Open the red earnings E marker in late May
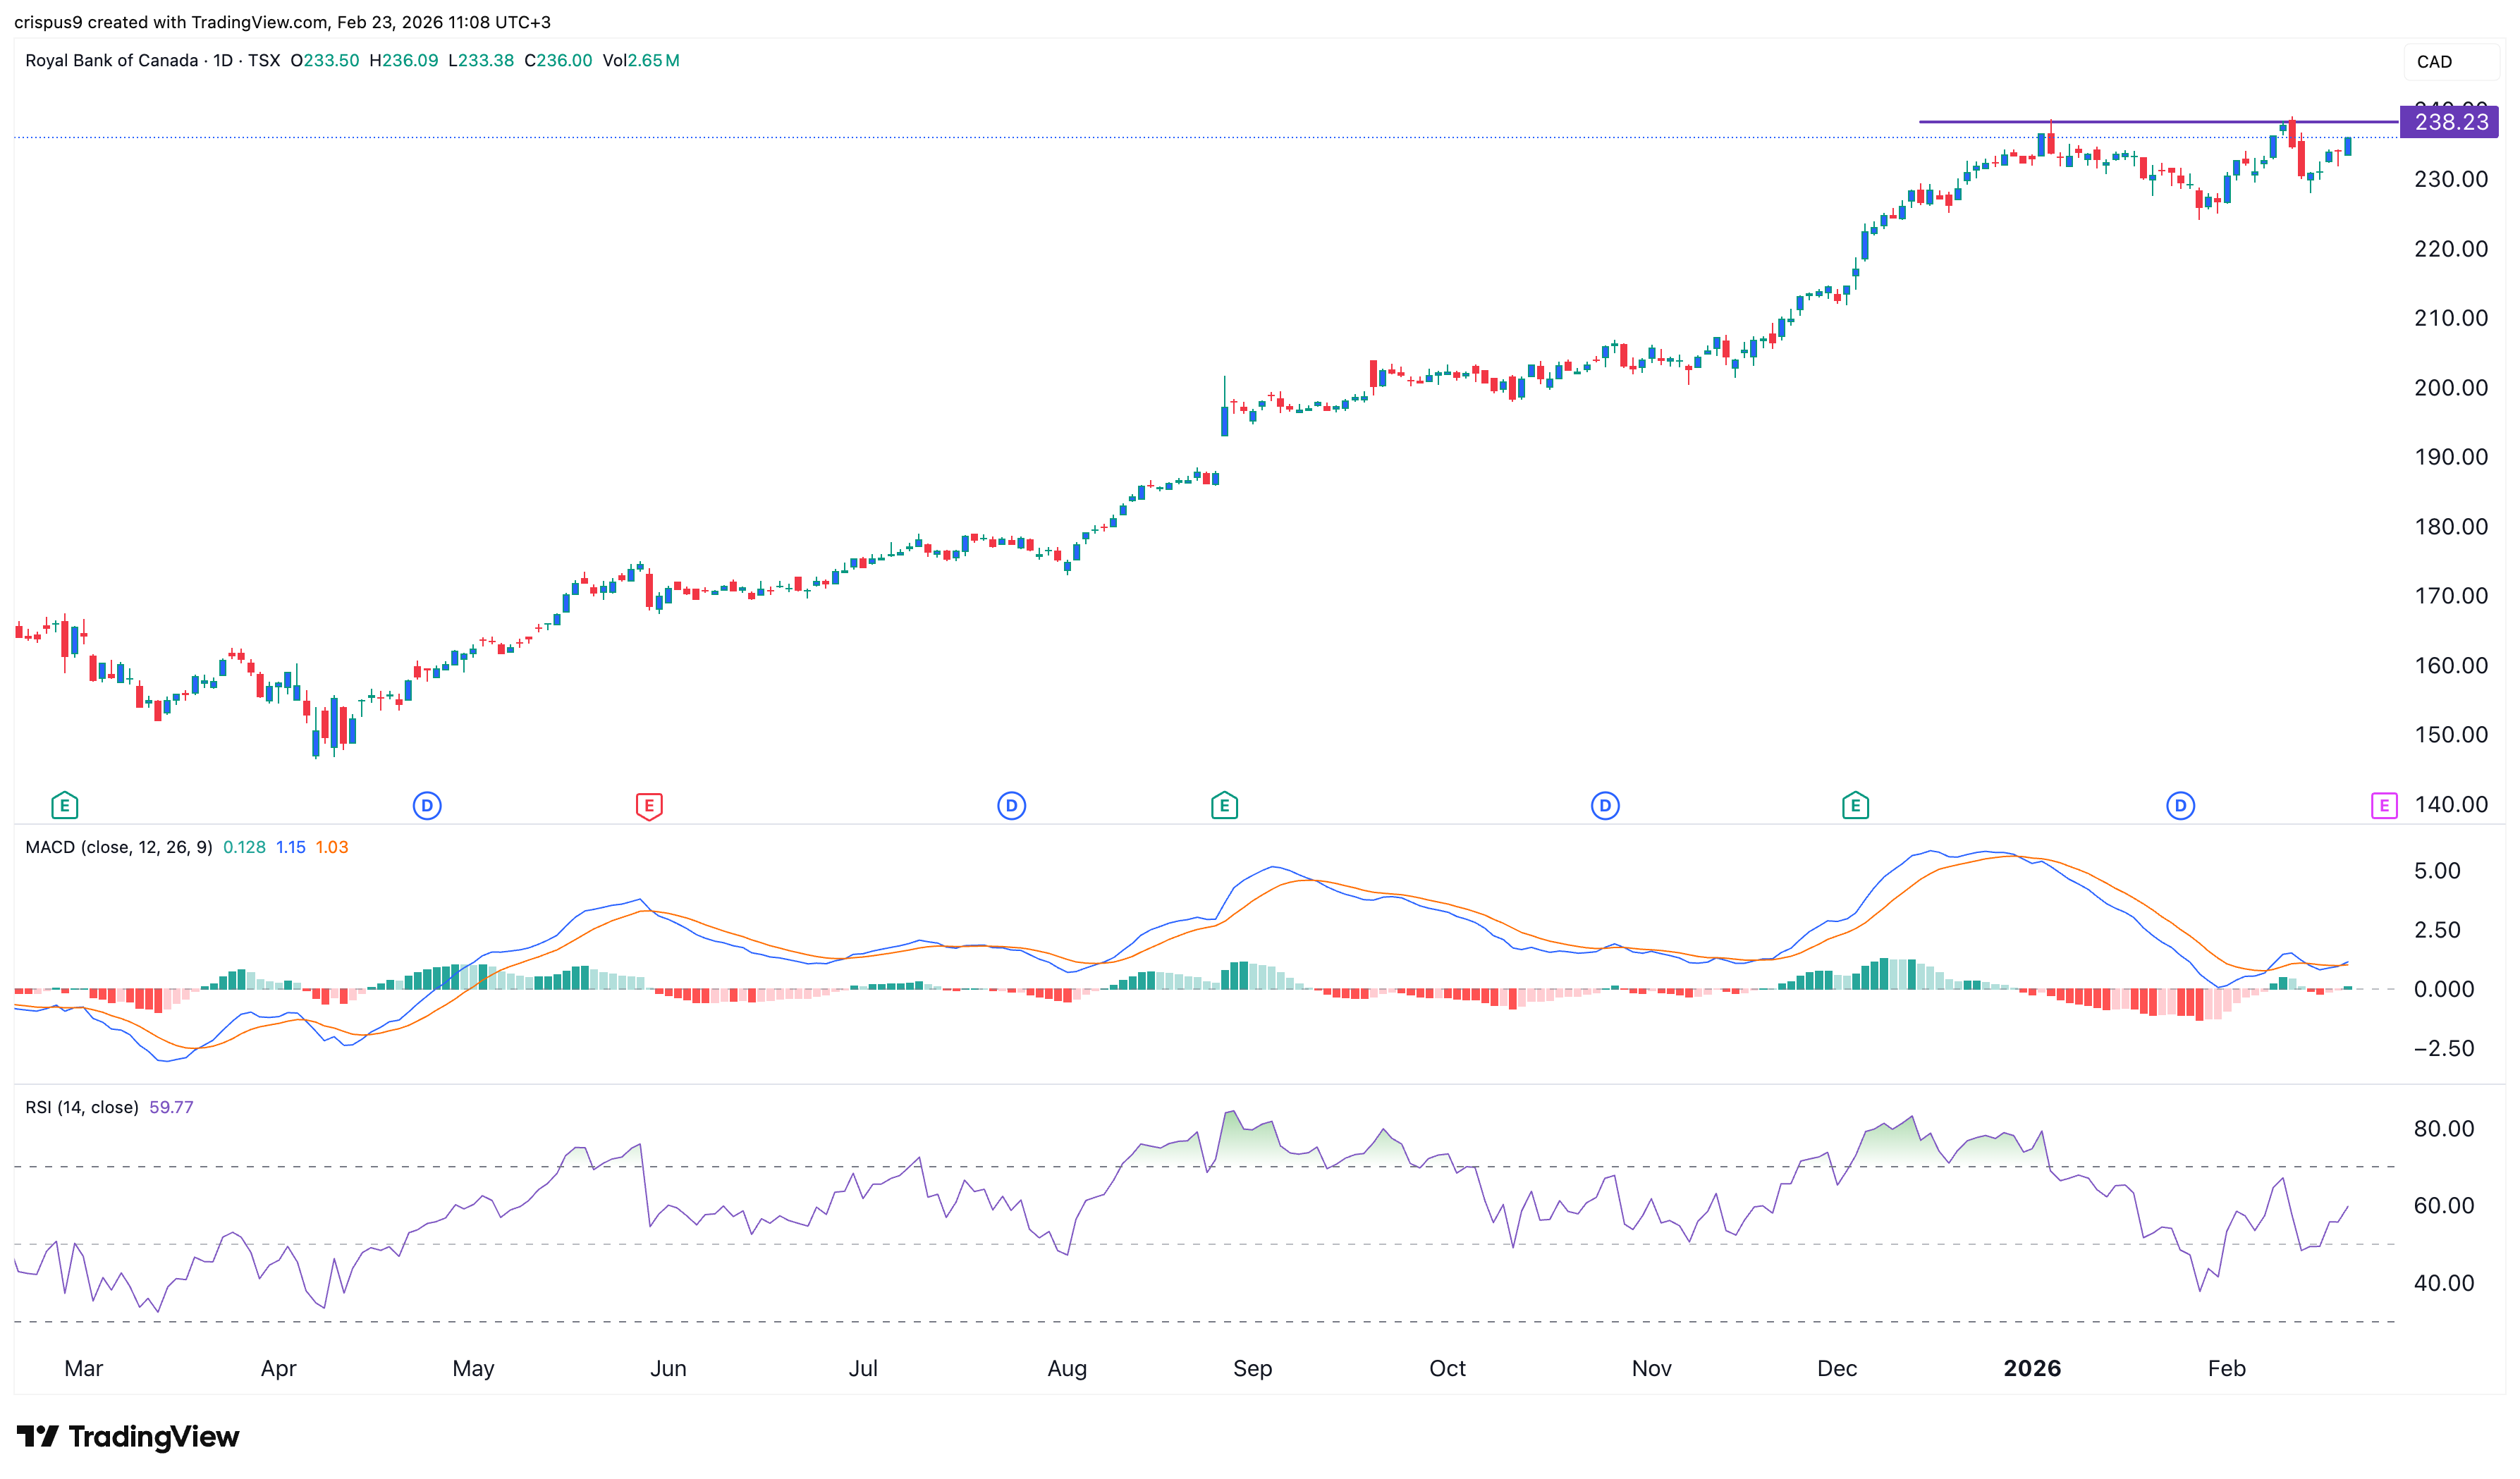 point(649,805)
